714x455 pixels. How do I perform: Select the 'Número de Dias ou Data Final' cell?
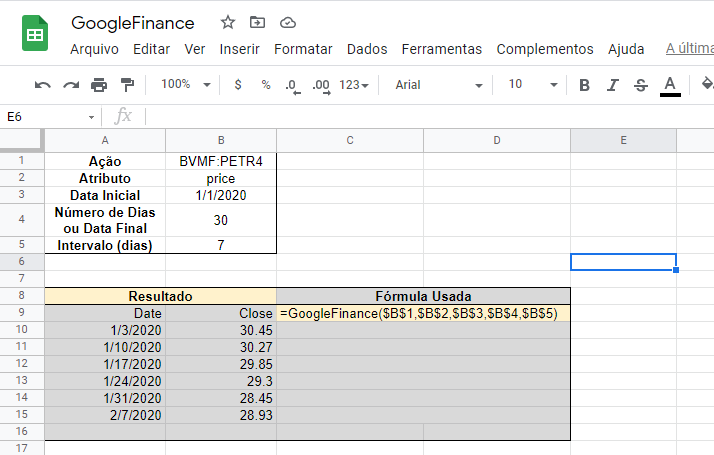105,220
